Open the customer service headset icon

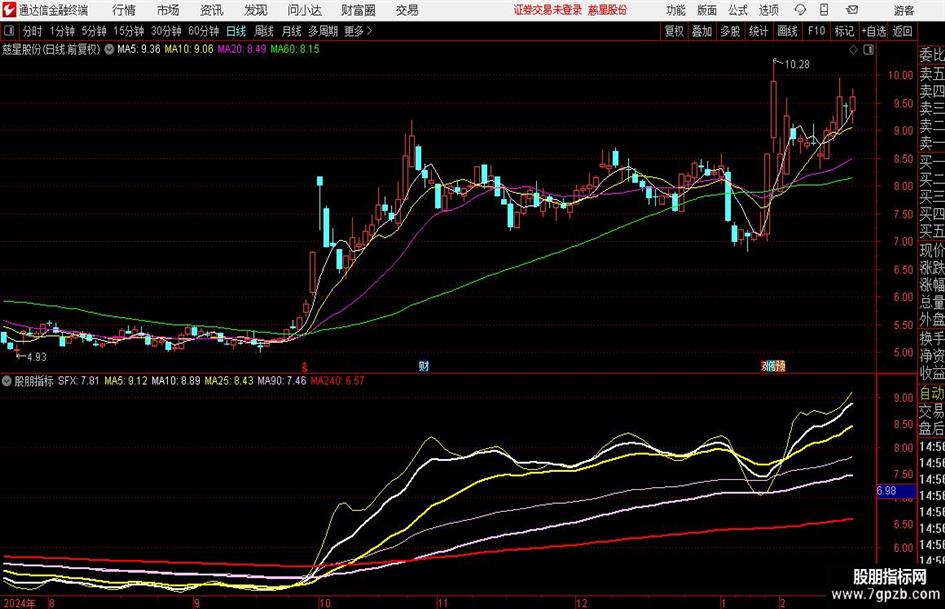pyautogui.click(x=800, y=10)
